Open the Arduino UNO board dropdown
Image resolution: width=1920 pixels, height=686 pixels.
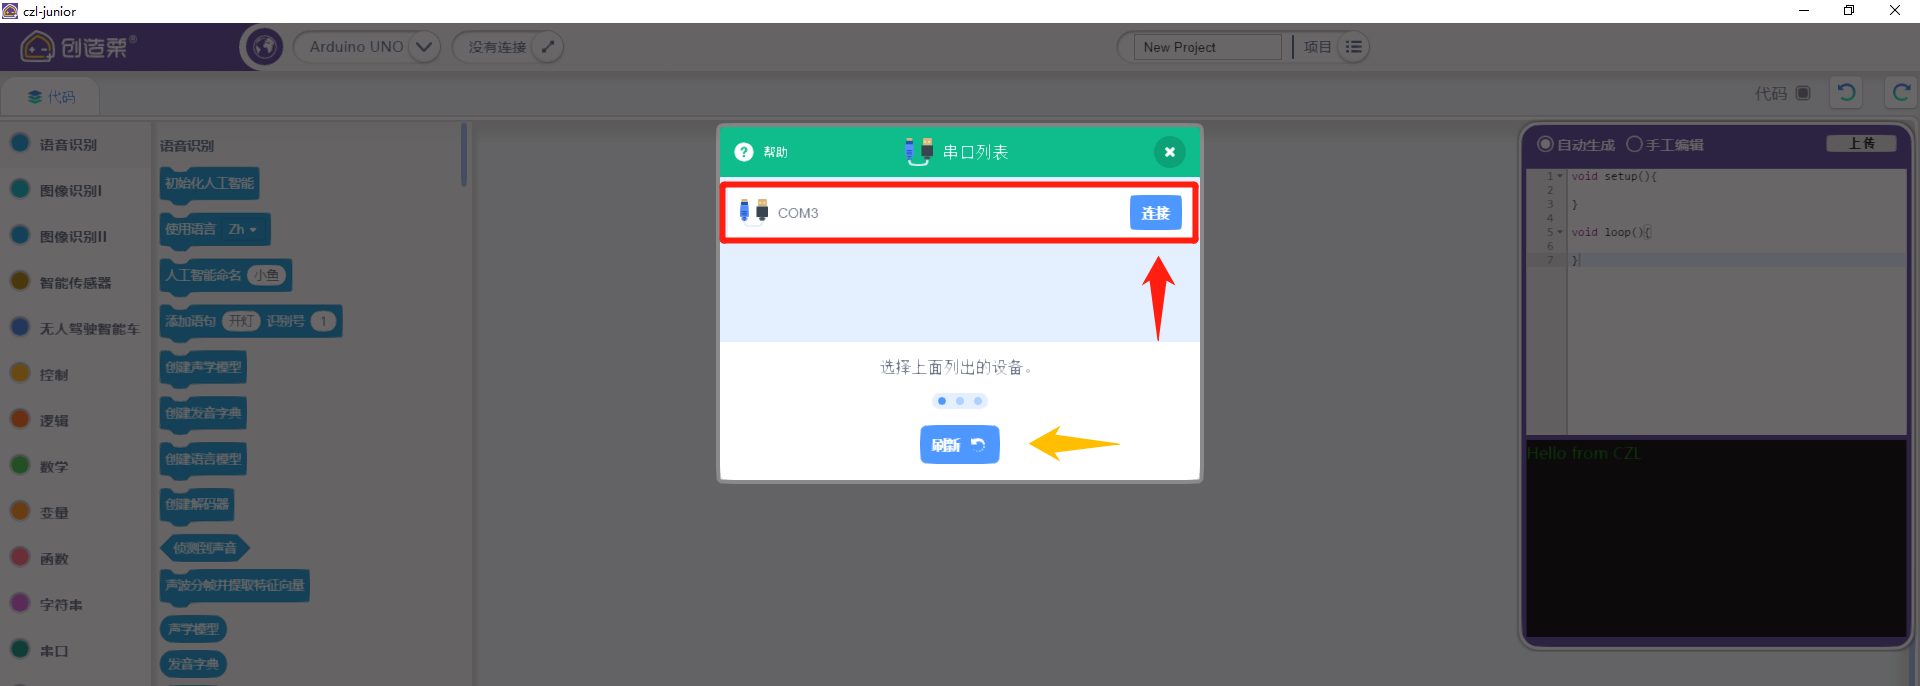click(423, 47)
